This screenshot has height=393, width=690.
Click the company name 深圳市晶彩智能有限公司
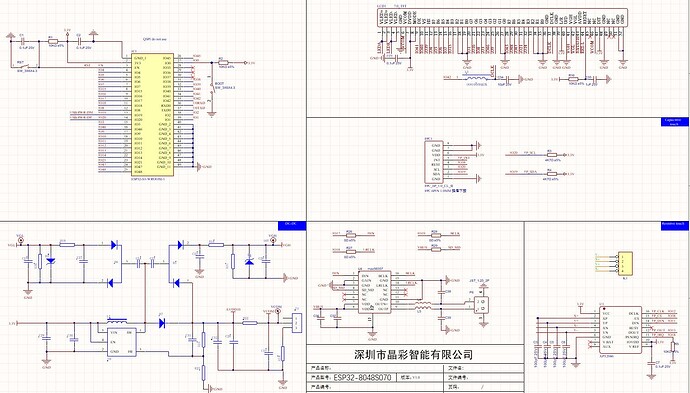[413, 355]
